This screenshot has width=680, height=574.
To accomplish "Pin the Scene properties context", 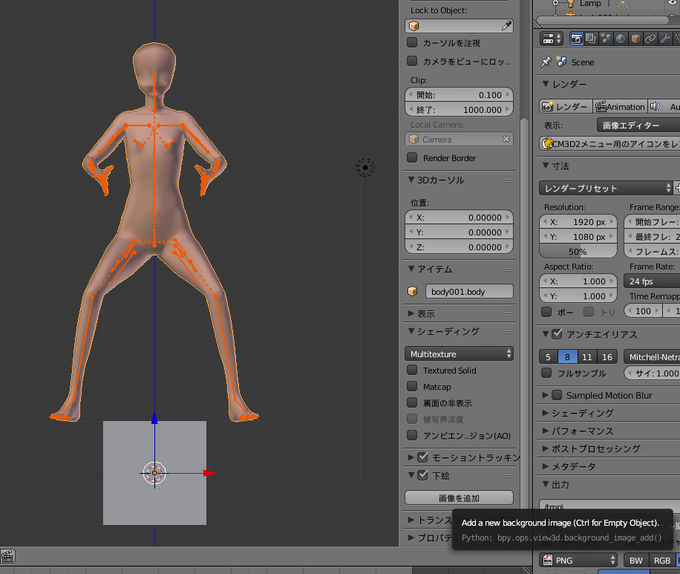I will (546, 62).
